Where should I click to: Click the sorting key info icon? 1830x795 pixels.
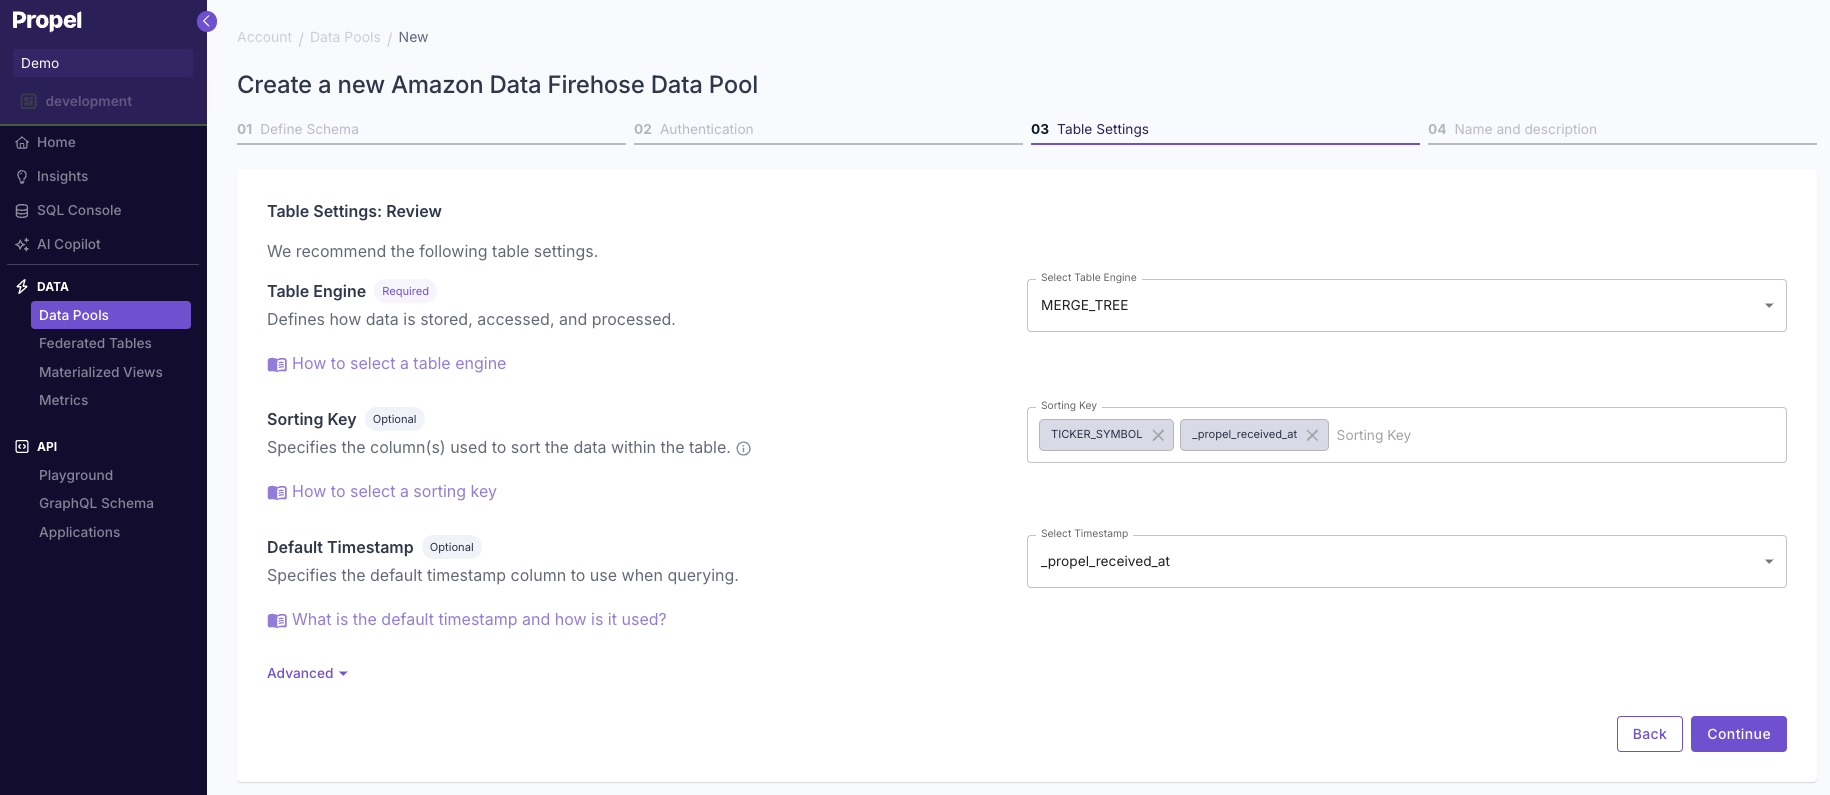click(744, 448)
